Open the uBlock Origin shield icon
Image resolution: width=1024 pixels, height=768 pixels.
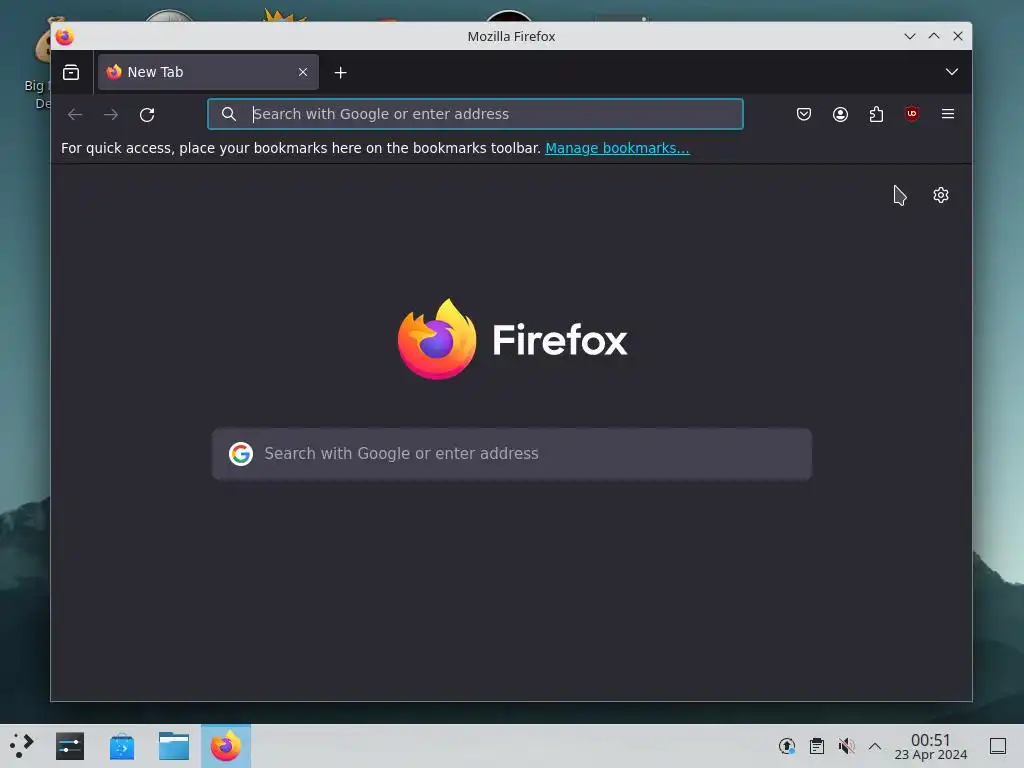click(912, 114)
